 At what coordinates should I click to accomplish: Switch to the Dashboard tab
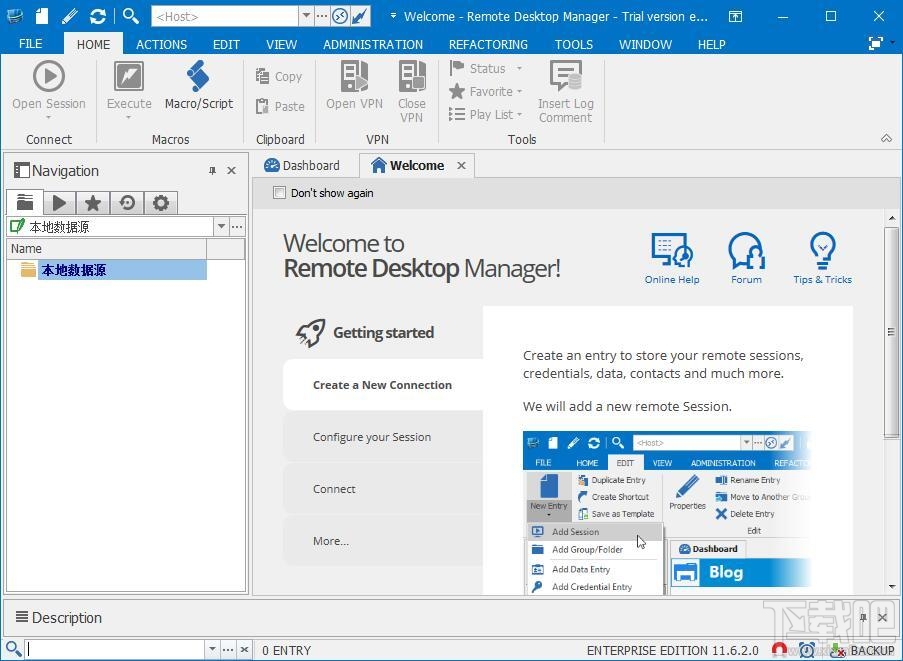(x=302, y=166)
